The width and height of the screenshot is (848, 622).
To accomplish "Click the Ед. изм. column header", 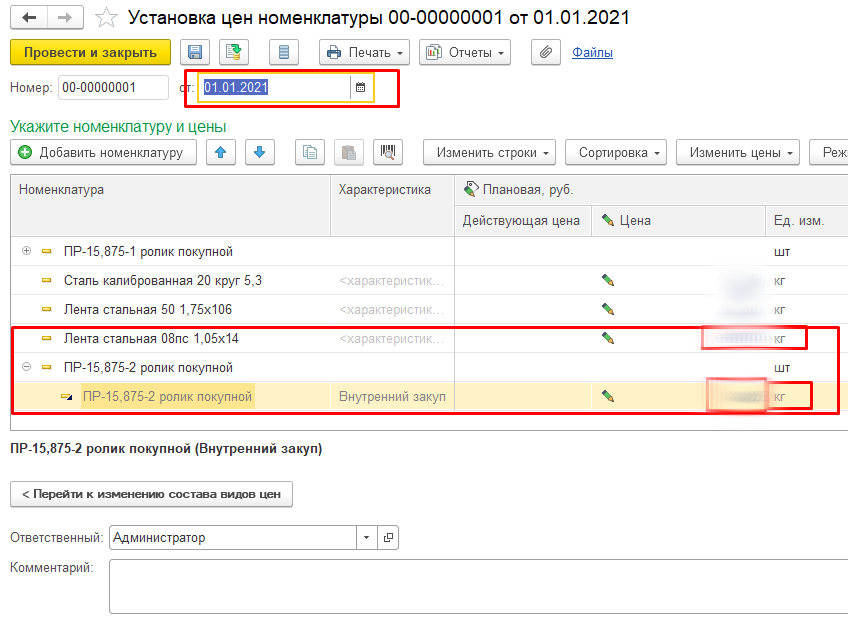I will (806, 221).
